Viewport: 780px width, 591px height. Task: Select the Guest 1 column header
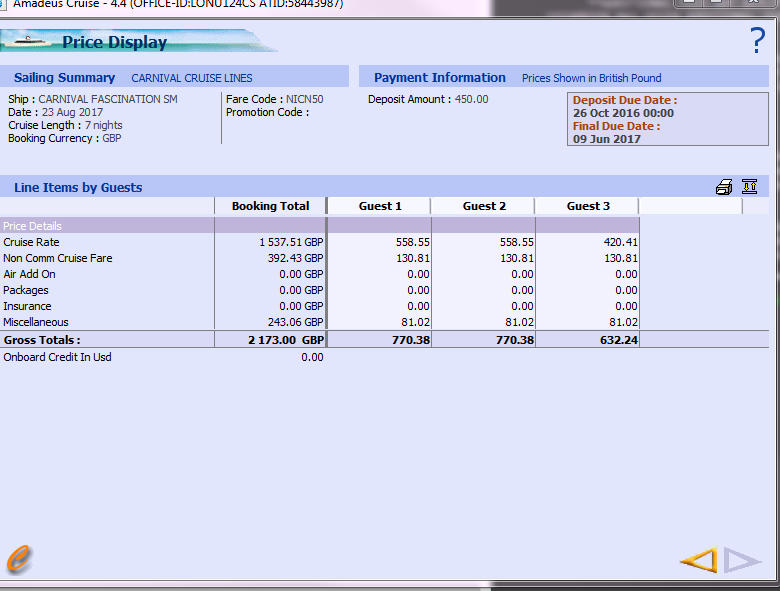click(x=379, y=206)
